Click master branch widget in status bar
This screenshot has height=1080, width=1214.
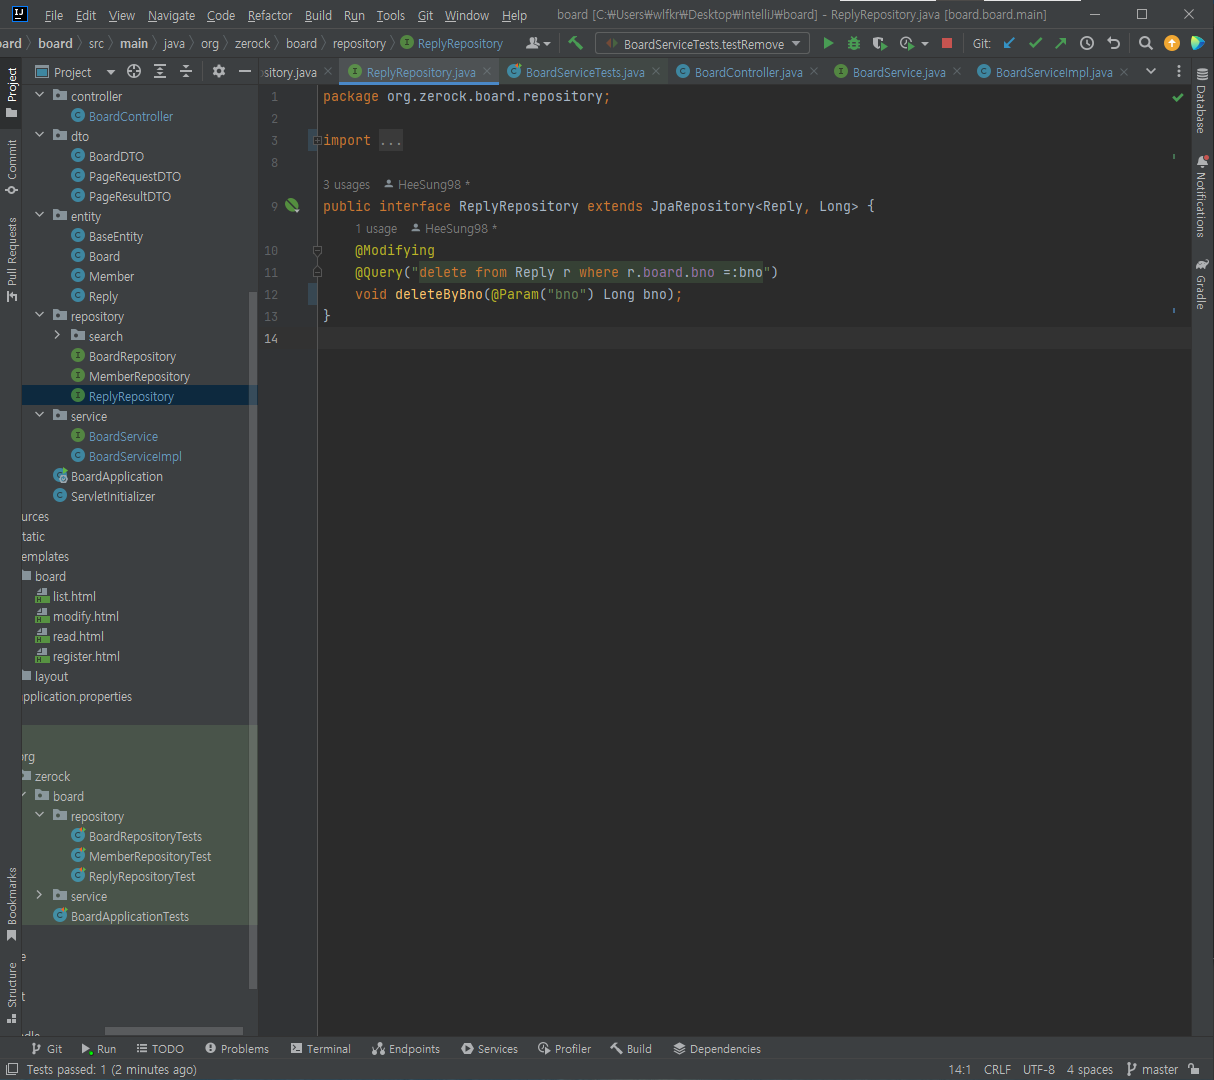pyautogui.click(x=1153, y=1069)
